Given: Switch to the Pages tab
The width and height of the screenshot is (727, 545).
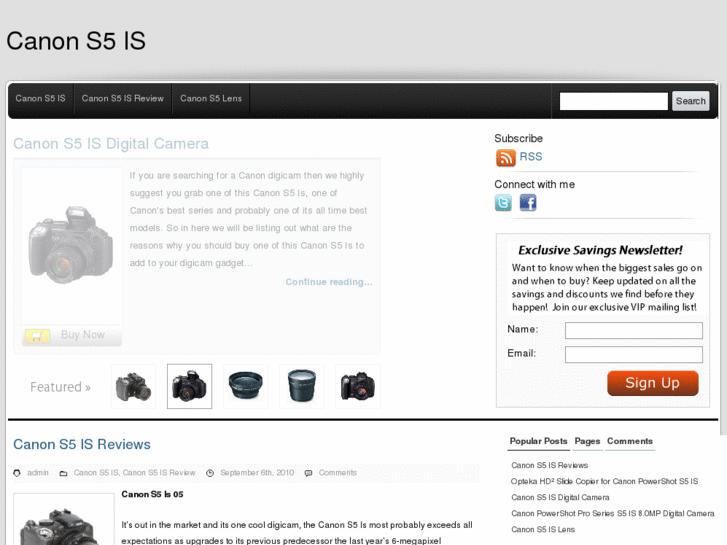Looking at the screenshot, I should pos(587,441).
